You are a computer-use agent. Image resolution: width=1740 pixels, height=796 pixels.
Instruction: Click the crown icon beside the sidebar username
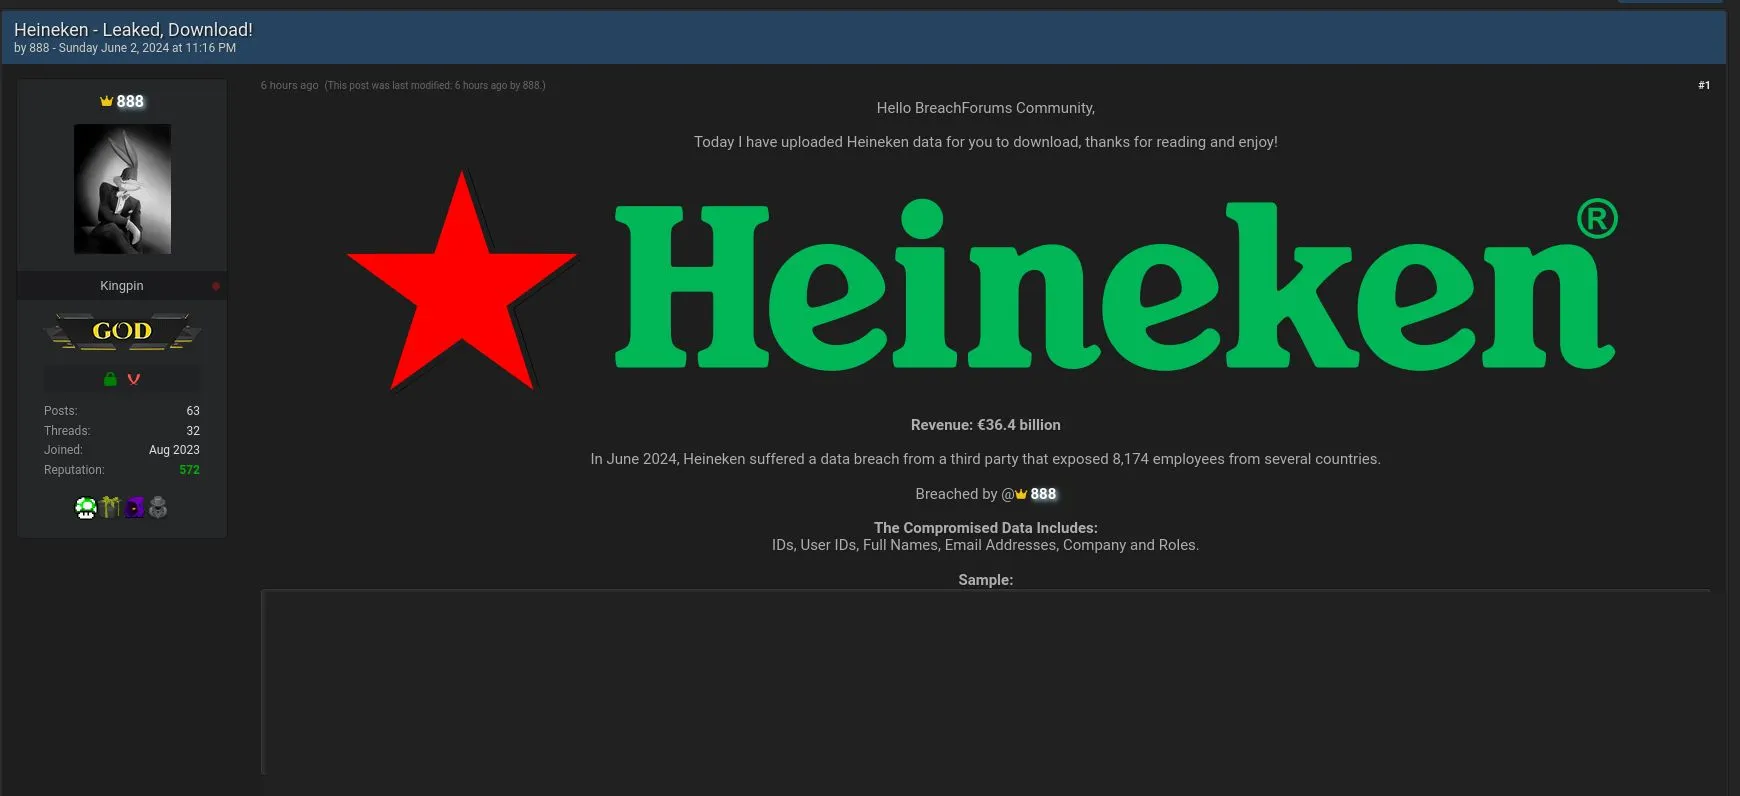[x=106, y=101]
